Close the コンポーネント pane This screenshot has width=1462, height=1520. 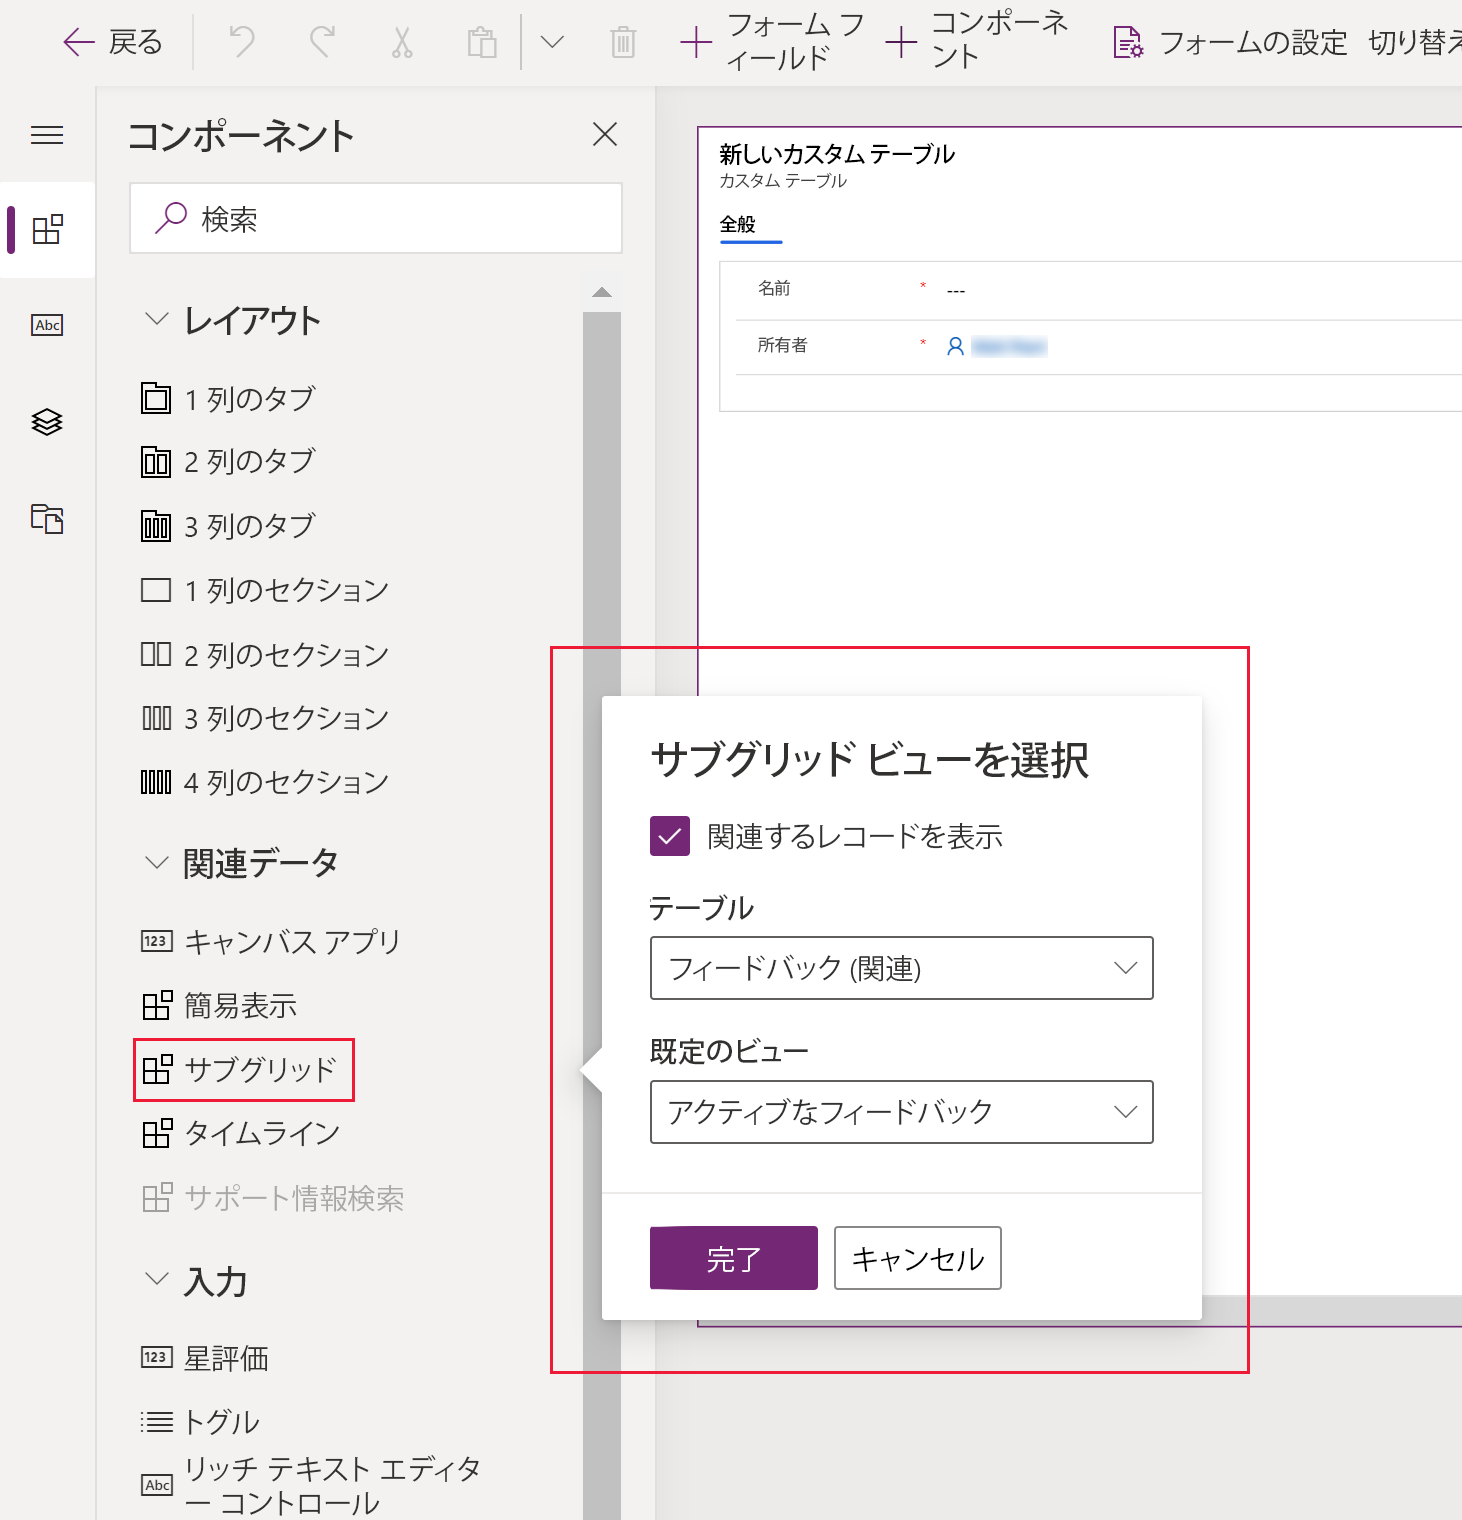pos(605,134)
